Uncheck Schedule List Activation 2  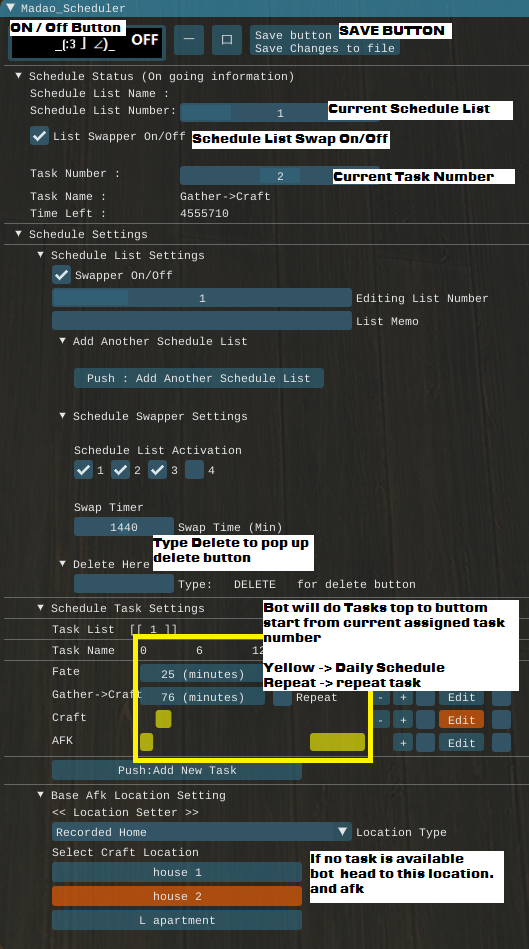tap(120, 470)
